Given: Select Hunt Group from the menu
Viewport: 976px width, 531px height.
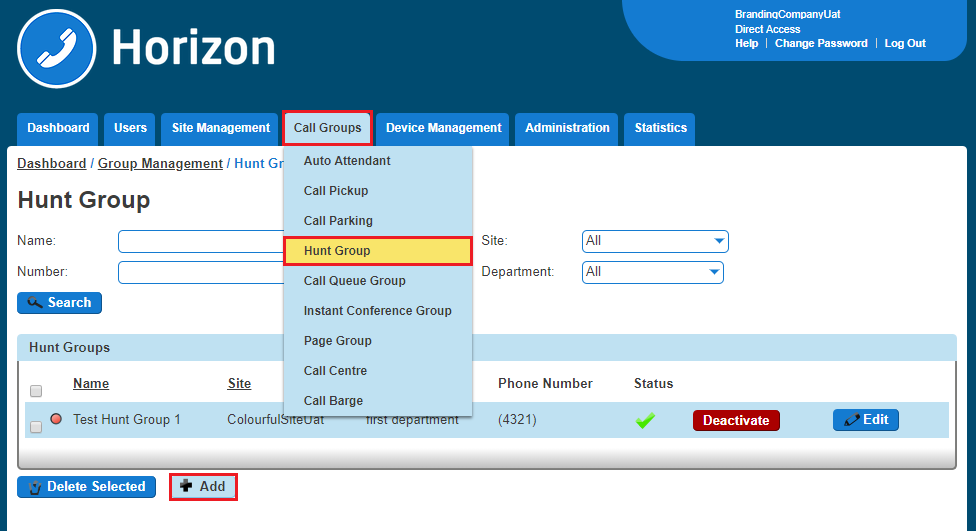Looking at the screenshot, I should click(378, 251).
